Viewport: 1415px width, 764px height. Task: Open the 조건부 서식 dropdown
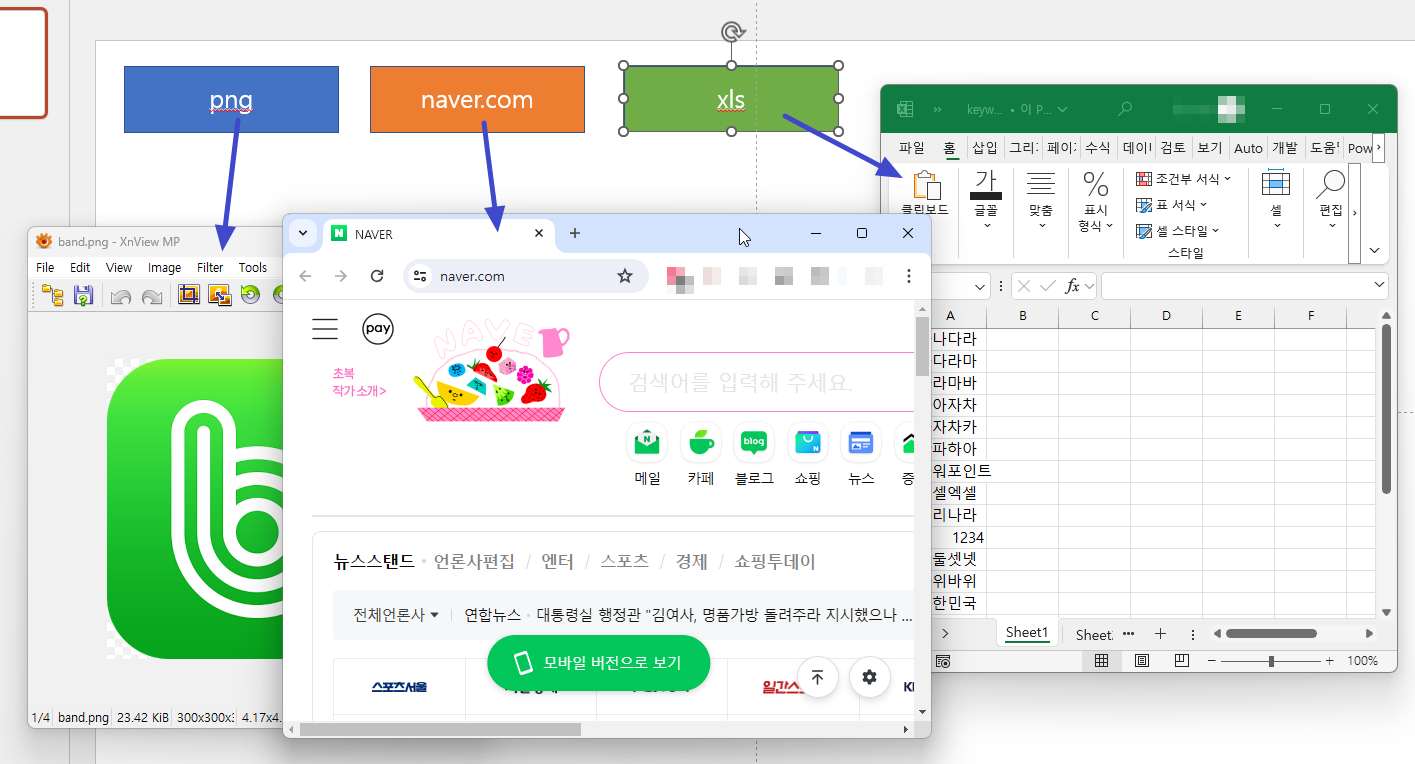point(1184,179)
